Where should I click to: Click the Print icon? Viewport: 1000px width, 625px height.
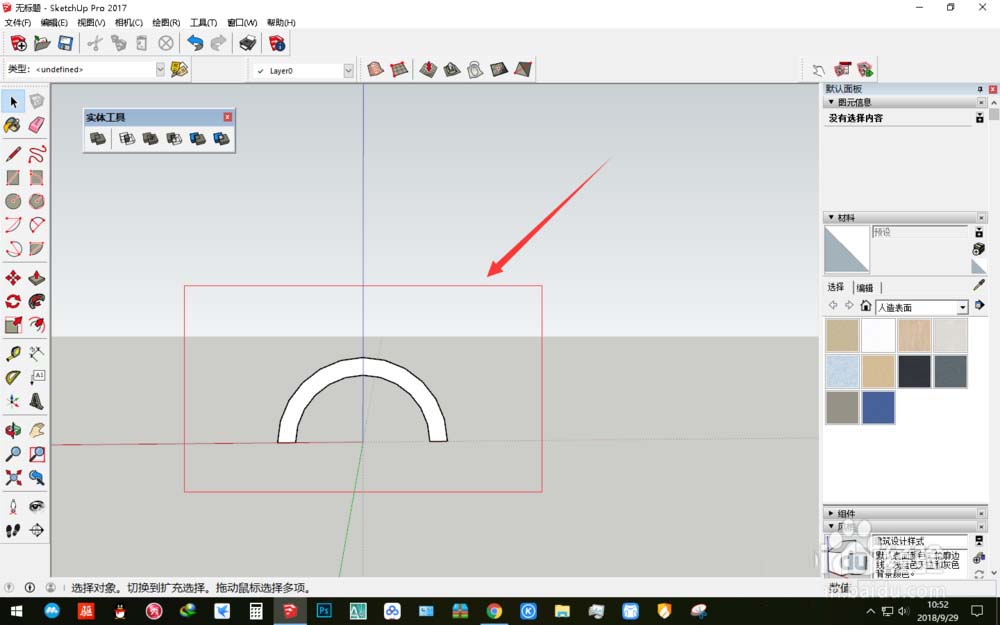point(247,43)
